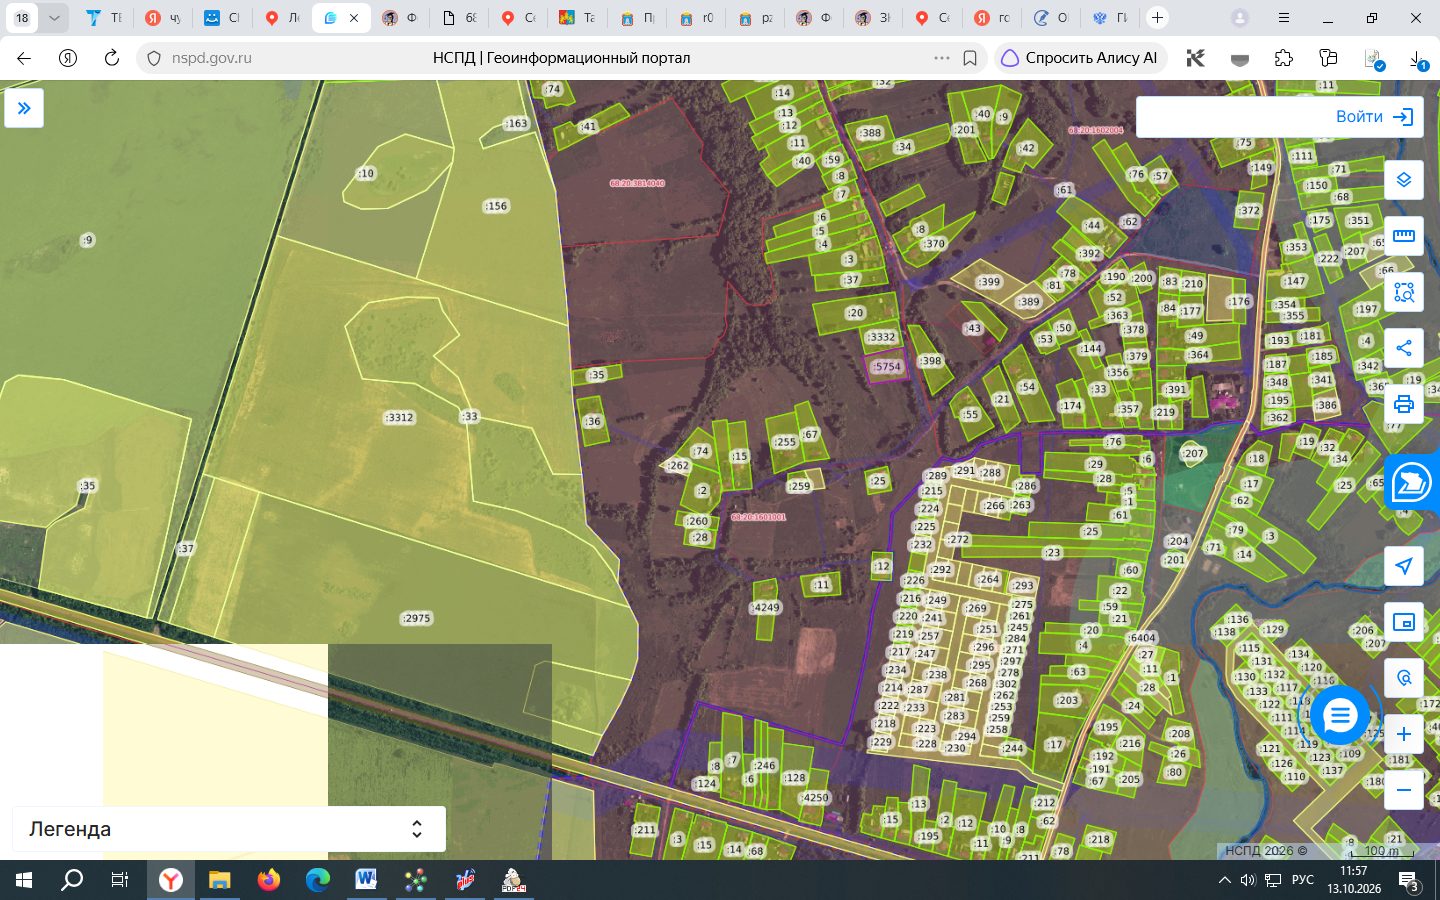Go back to previous page
Viewport: 1440px width, 900px height.
coord(24,58)
